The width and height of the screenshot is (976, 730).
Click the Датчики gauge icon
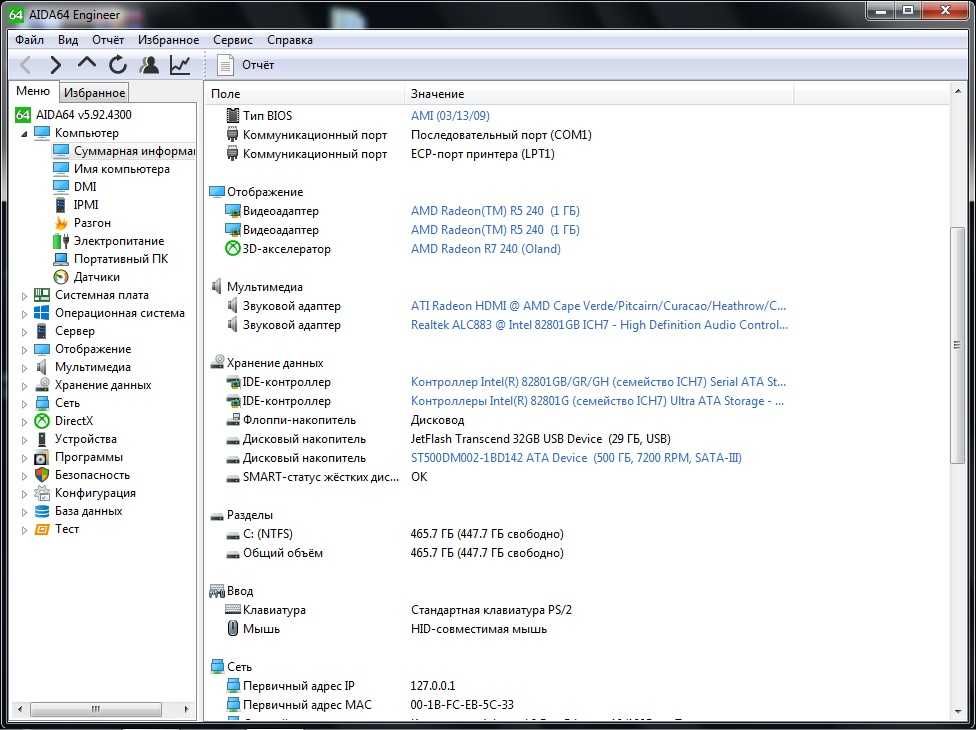coord(61,277)
